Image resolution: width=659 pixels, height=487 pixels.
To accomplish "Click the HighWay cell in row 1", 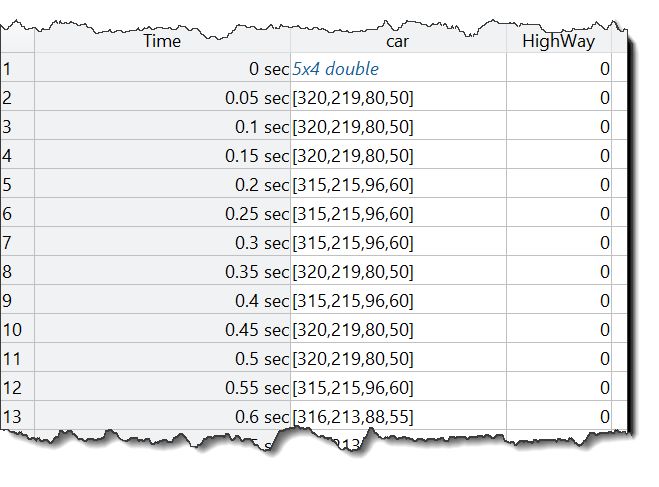I will point(558,69).
